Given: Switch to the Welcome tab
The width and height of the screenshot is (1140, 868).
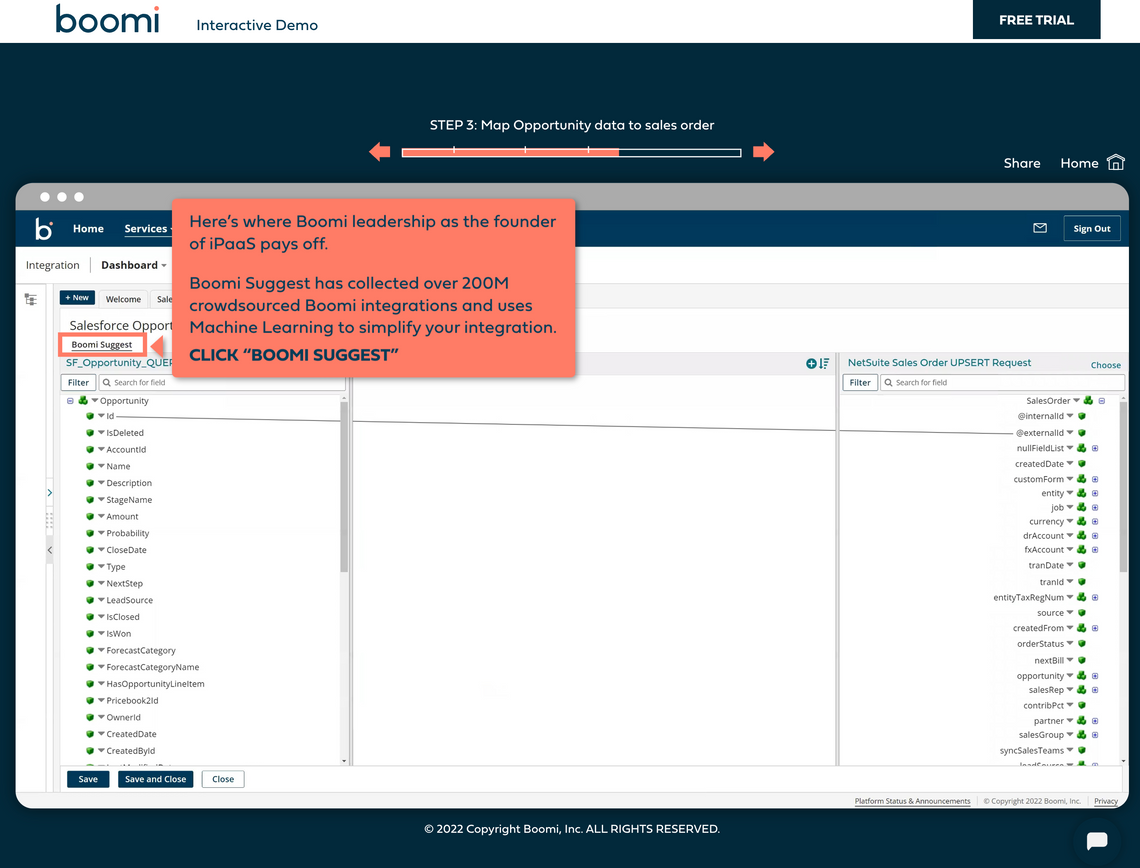Looking at the screenshot, I should pos(123,299).
